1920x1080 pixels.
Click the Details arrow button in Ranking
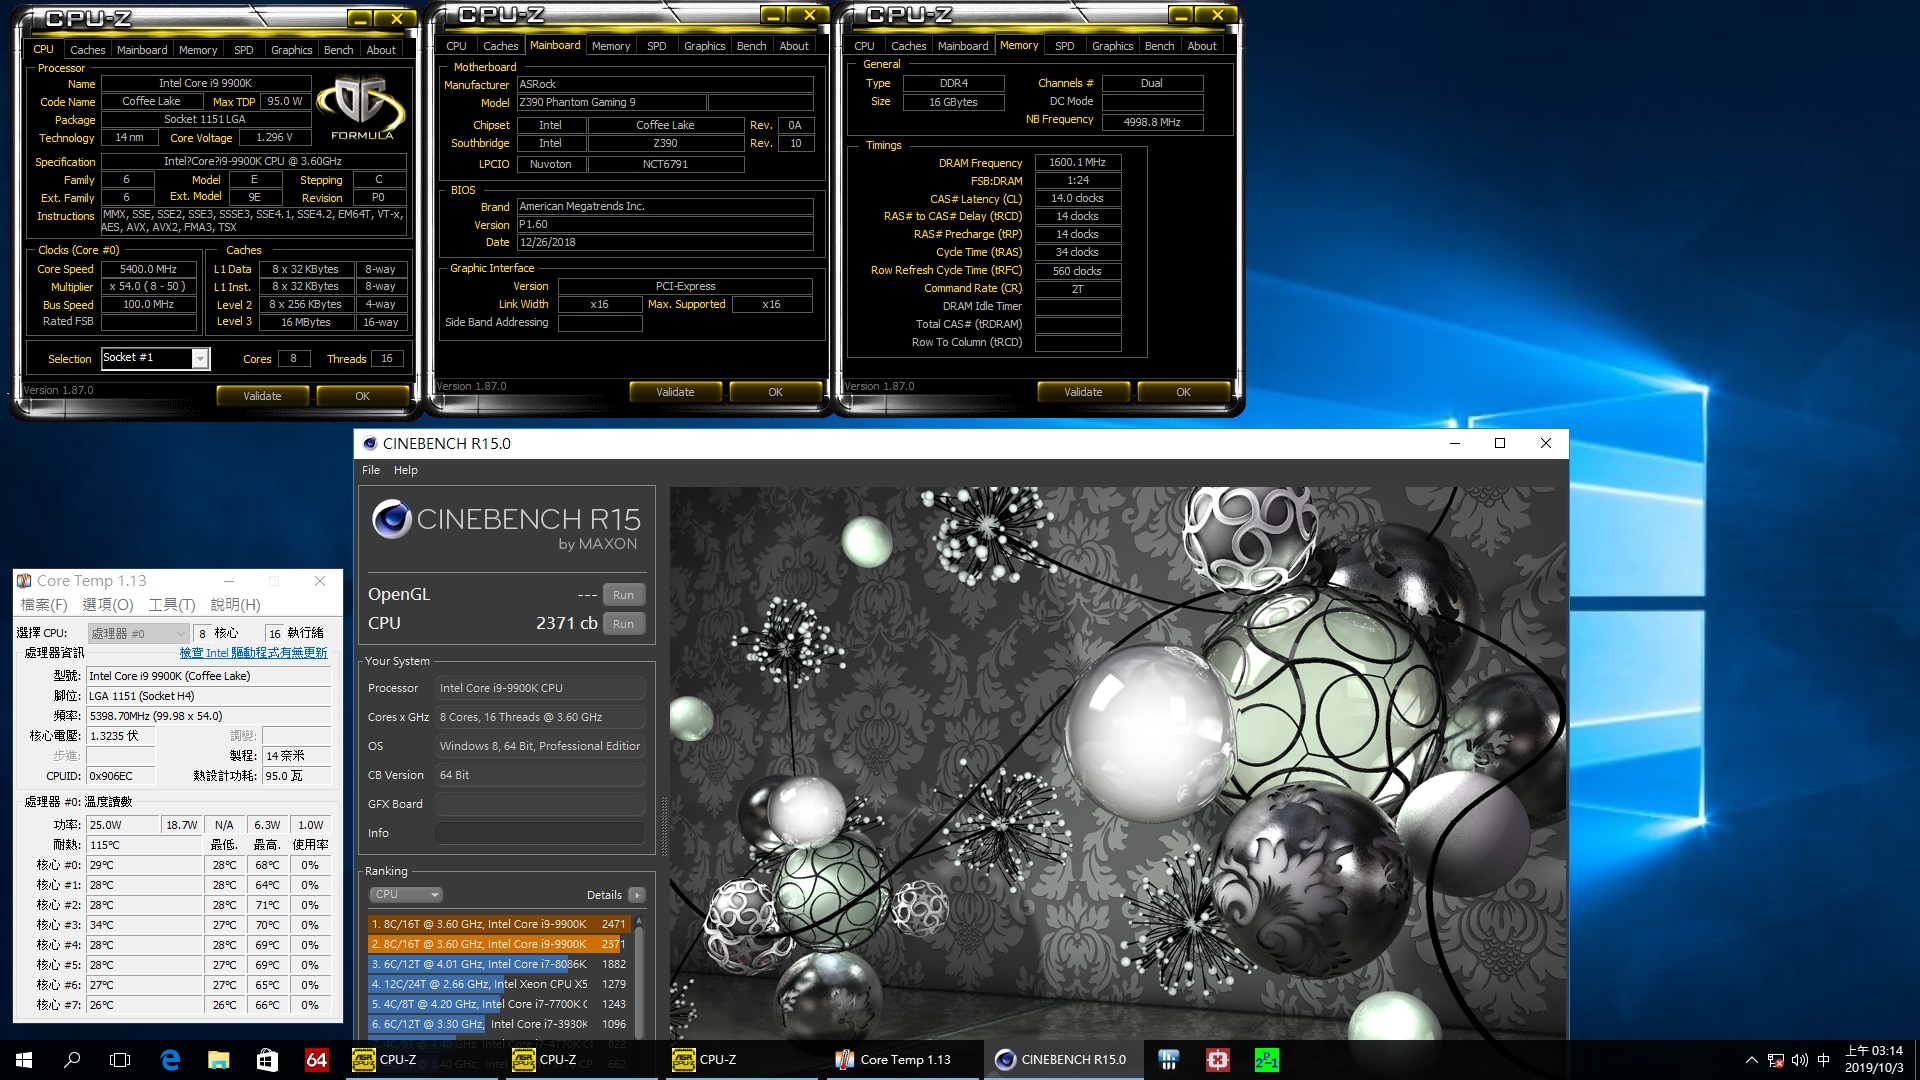[637, 895]
